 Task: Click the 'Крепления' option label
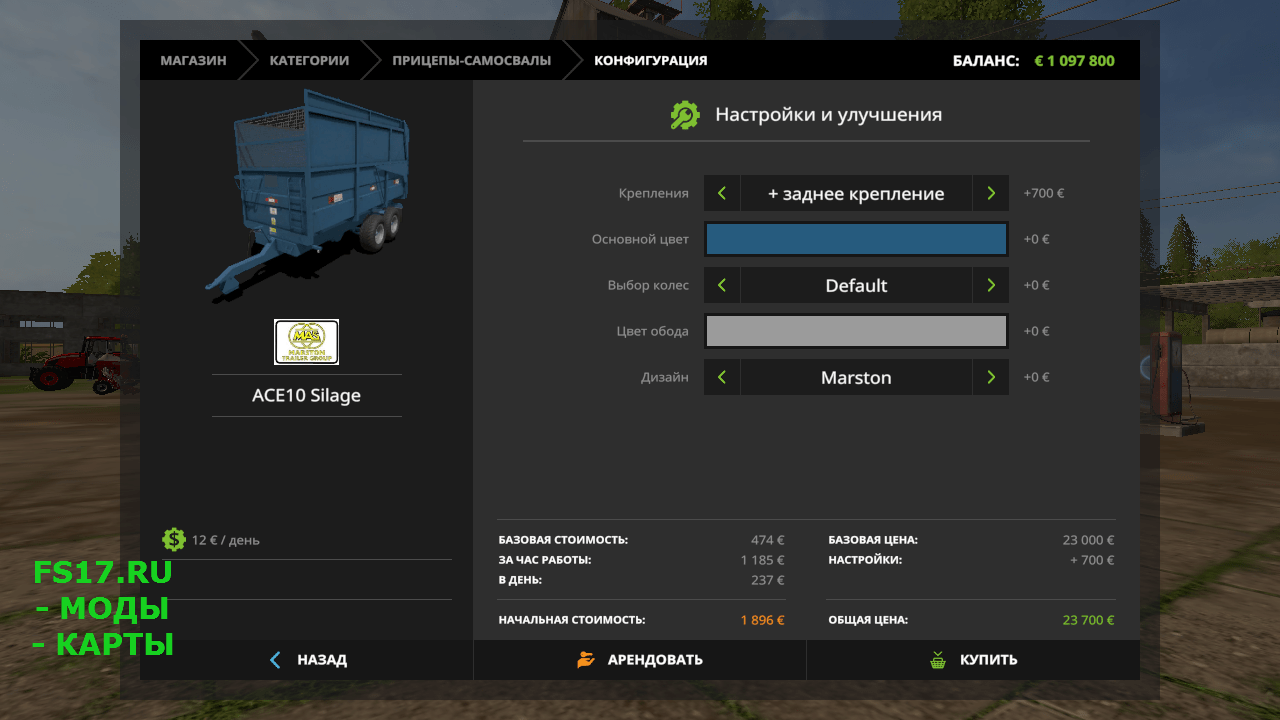point(653,193)
